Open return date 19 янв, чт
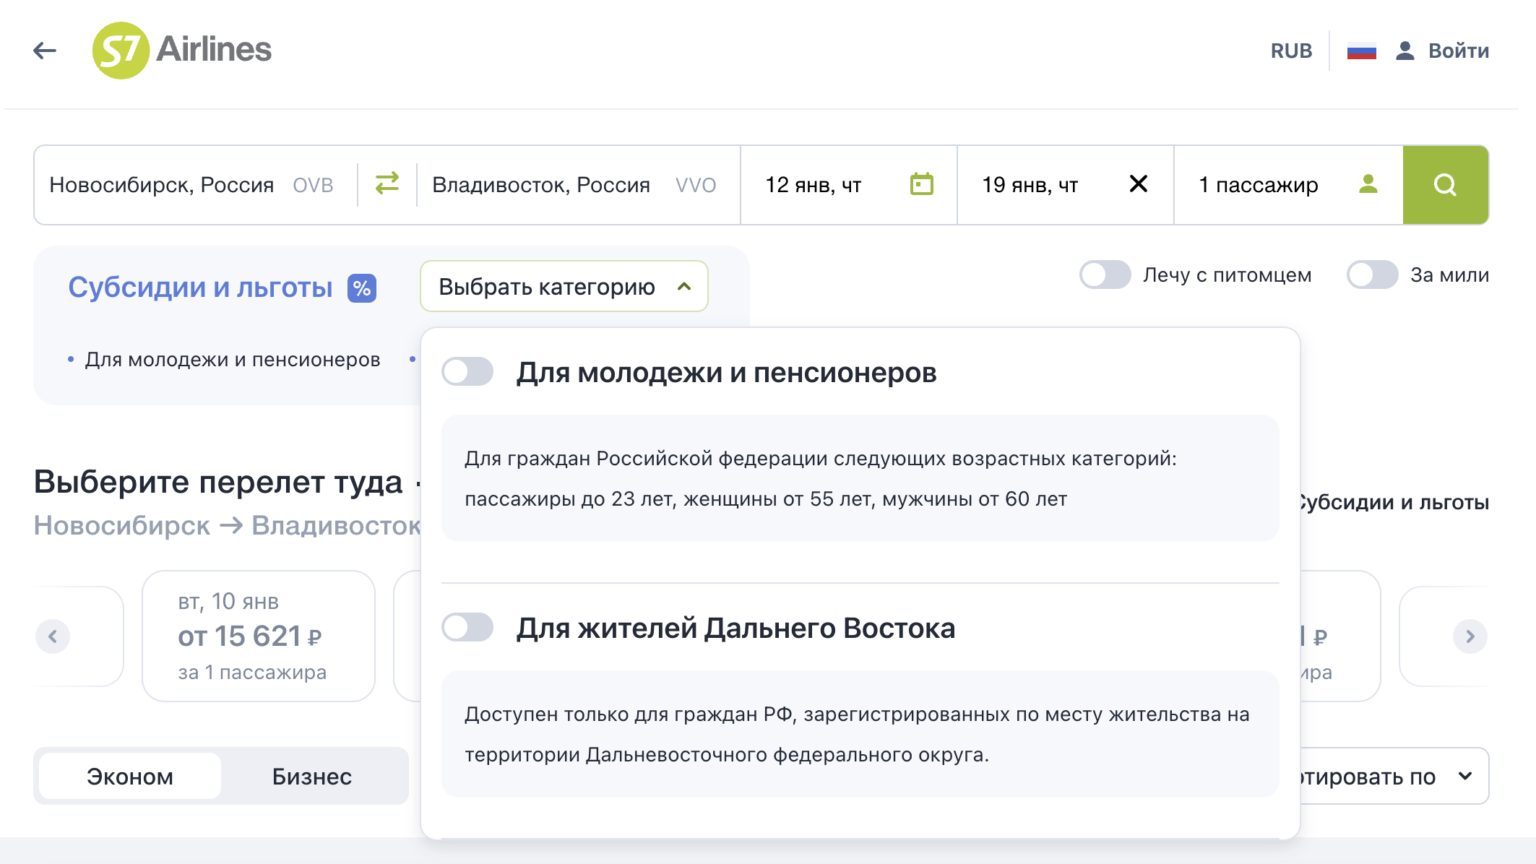 (1065, 185)
